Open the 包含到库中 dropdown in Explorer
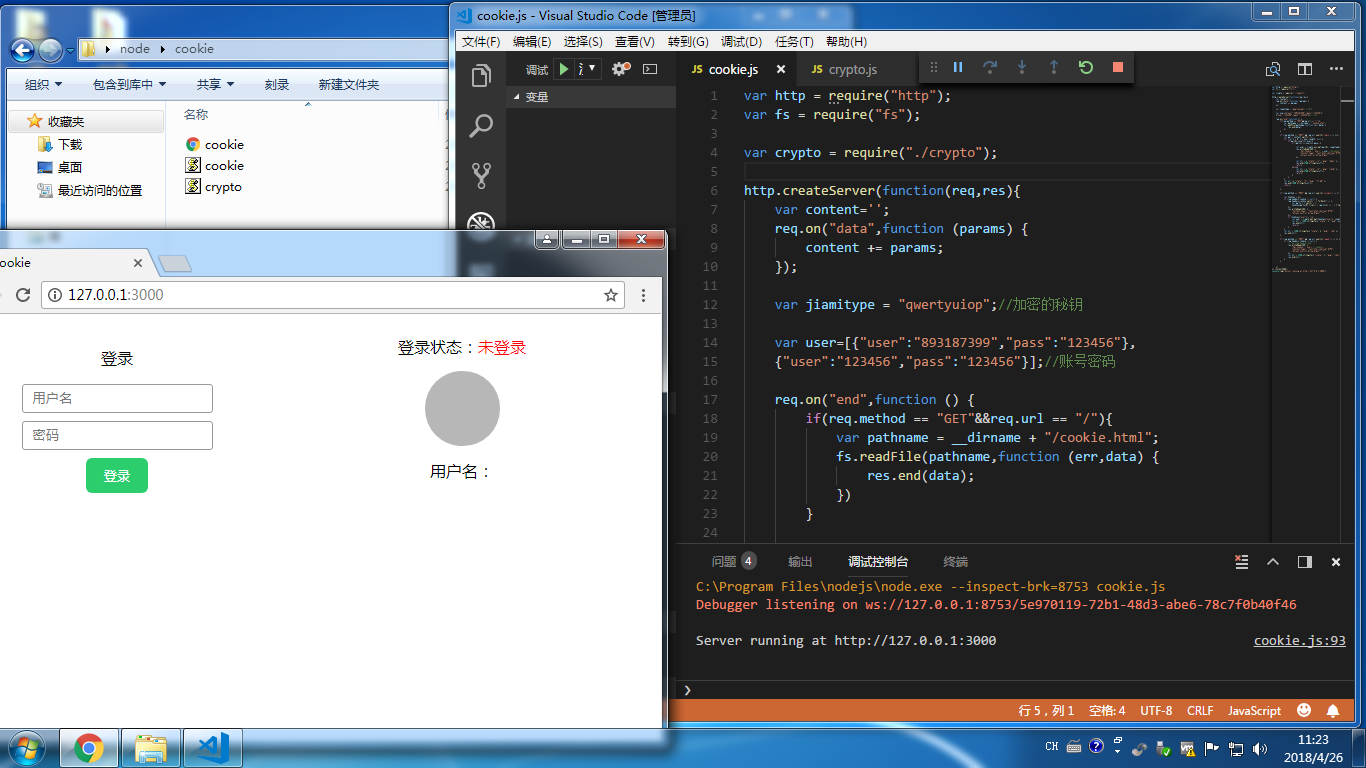 point(130,85)
